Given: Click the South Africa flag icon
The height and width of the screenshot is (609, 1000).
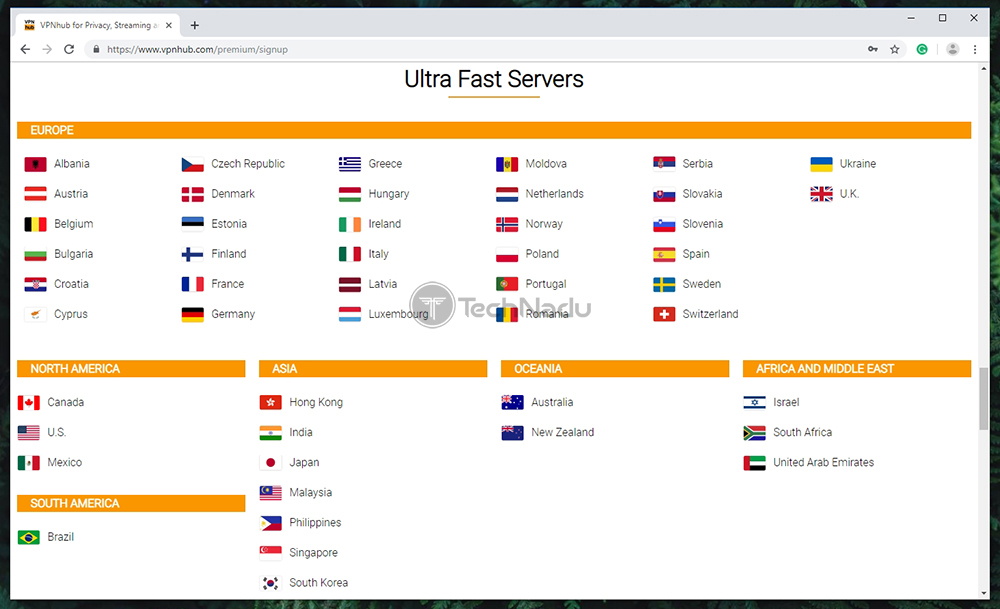Looking at the screenshot, I should pyautogui.click(x=754, y=433).
